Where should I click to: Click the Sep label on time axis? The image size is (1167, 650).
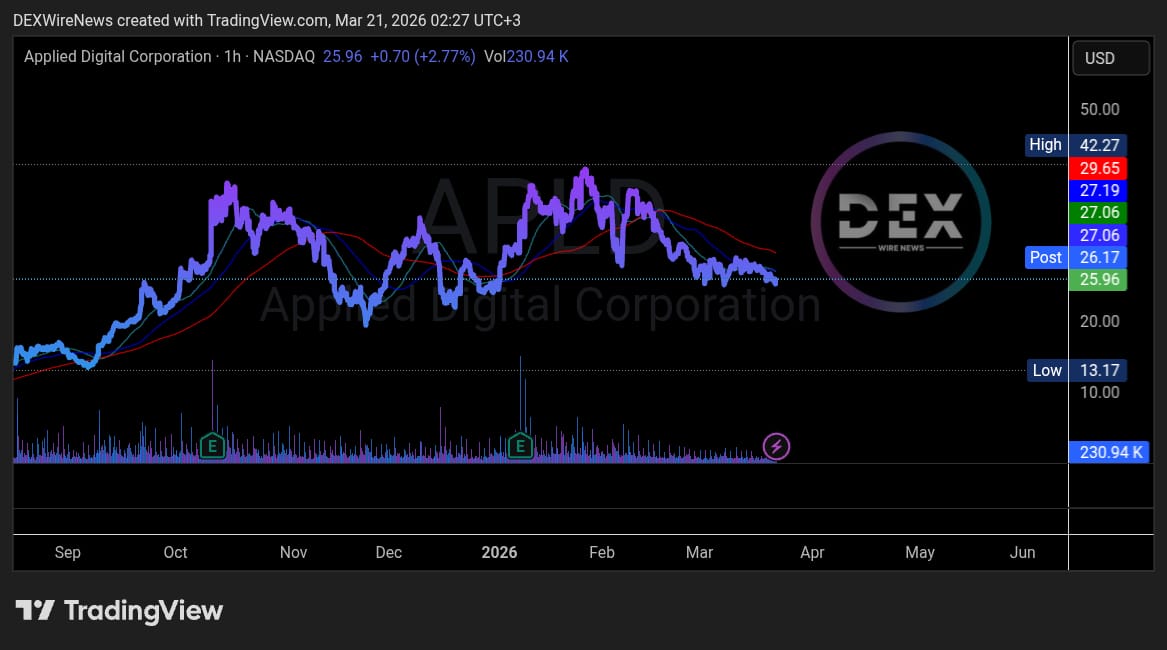tap(68, 552)
